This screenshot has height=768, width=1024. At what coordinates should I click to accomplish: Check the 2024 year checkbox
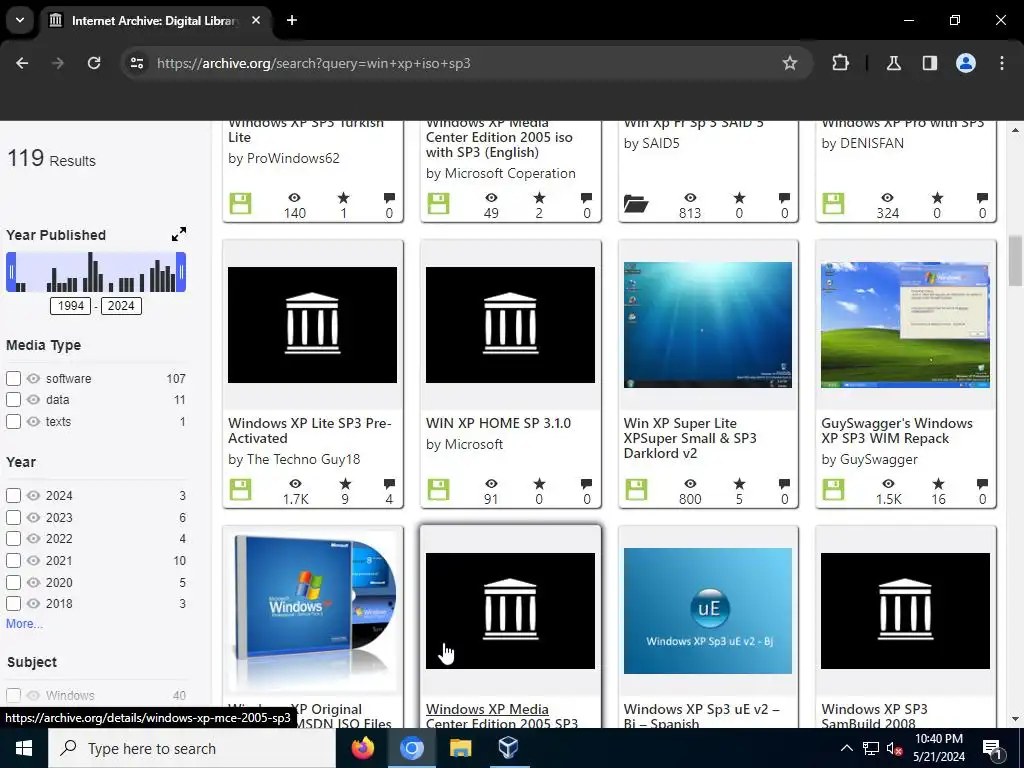(13, 496)
